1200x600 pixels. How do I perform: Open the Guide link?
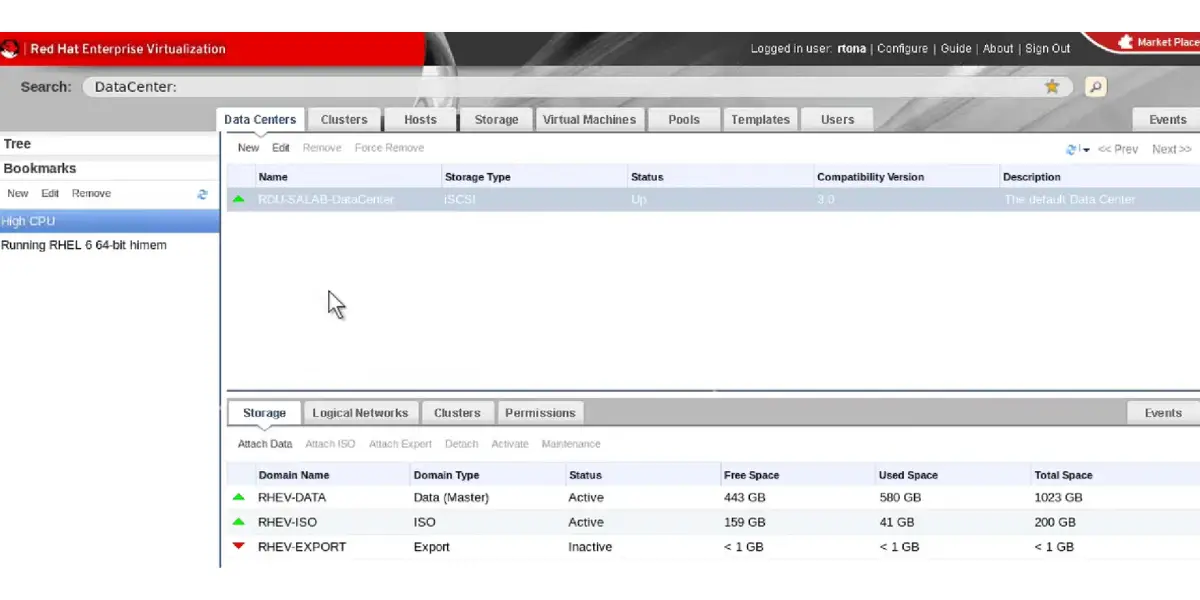click(x=956, y=48)
